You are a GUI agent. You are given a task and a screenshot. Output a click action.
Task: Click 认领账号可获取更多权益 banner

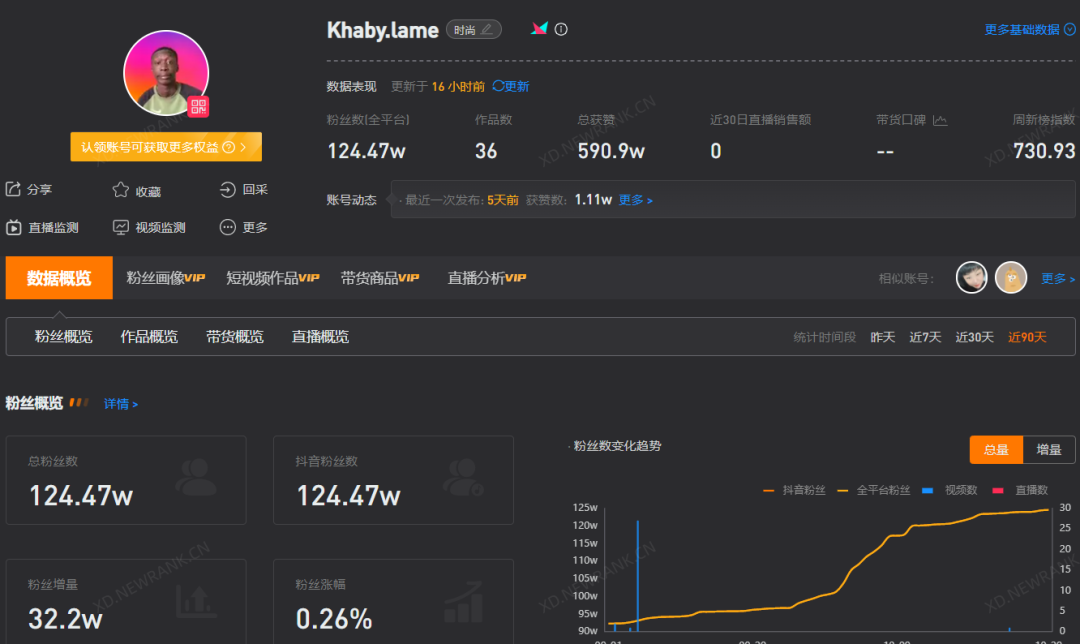[166, 147]
